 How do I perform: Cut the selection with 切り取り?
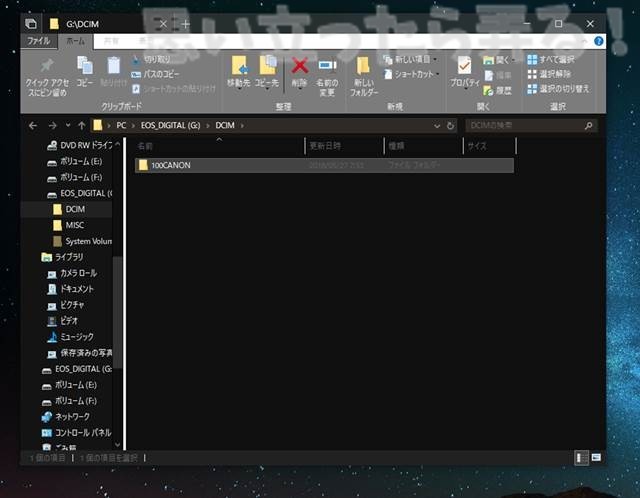(151, 59)
